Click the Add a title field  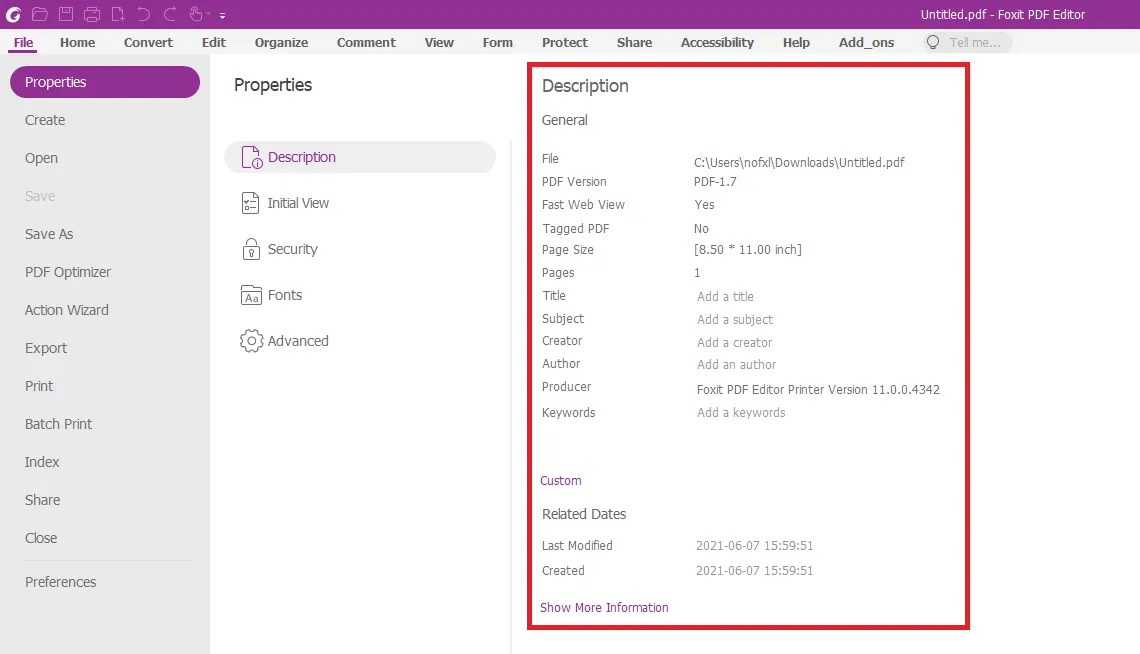725,297
